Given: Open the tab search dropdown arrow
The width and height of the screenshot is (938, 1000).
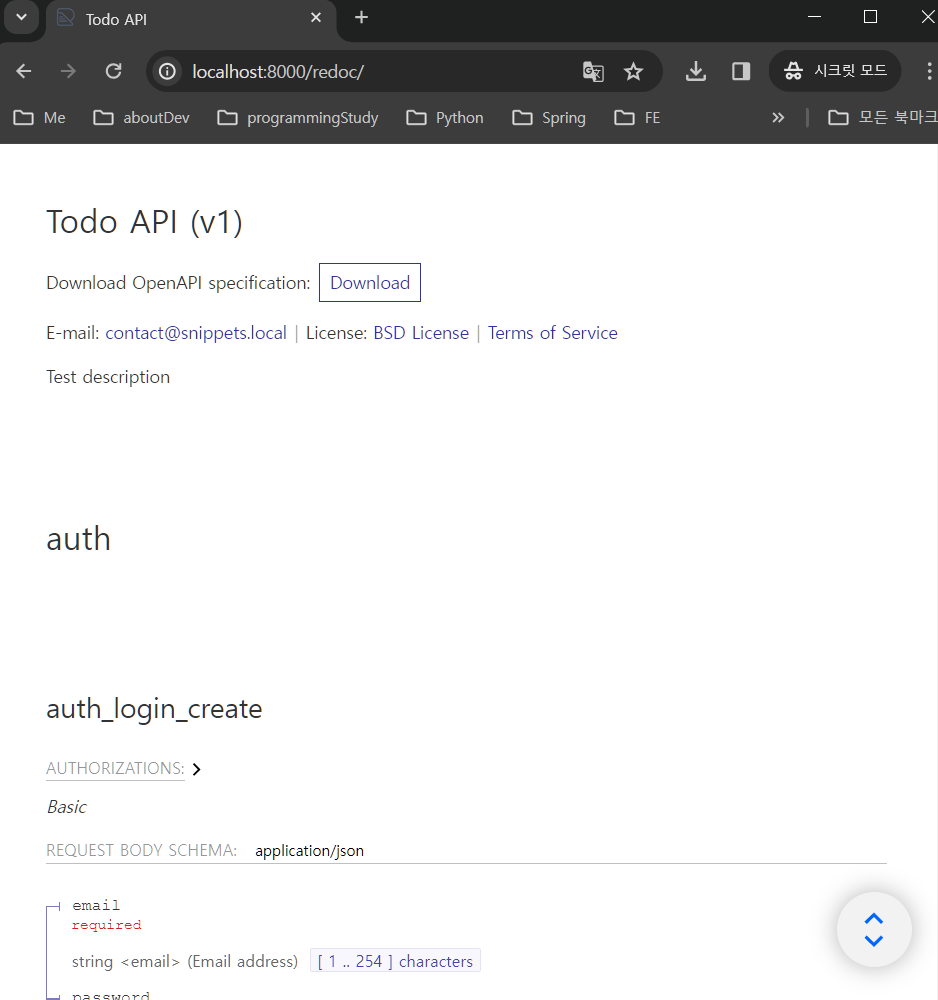Looking at the screenshot, I should tap(22, 17).
